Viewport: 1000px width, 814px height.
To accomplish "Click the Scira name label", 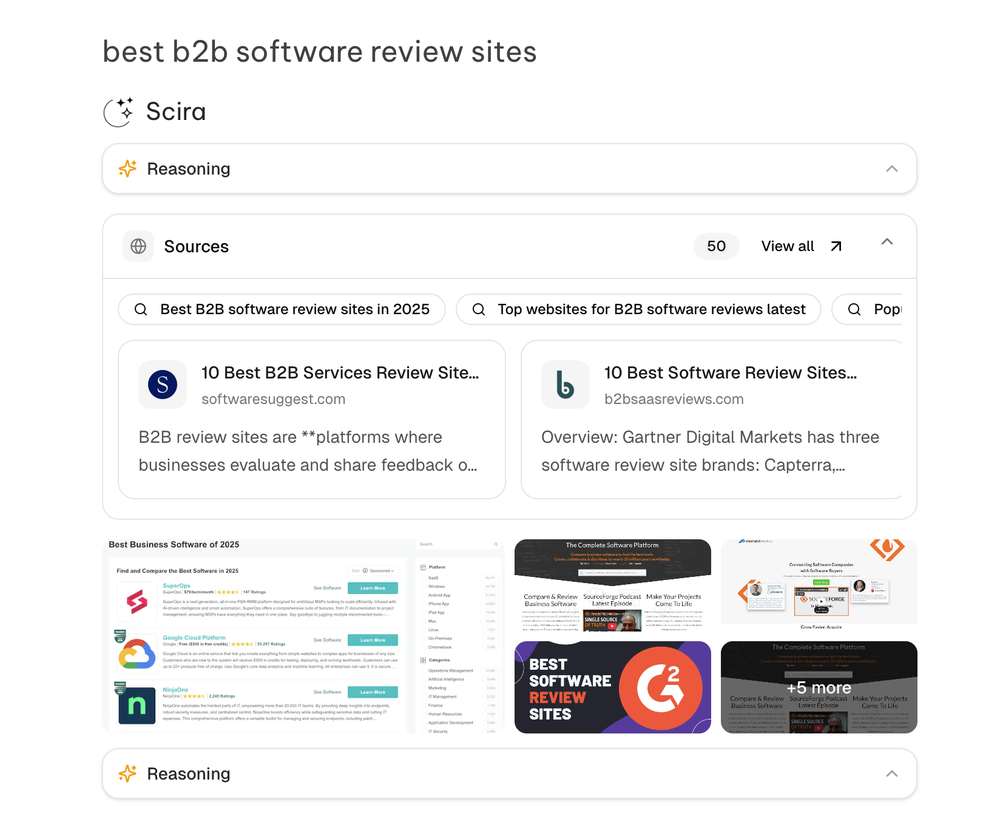I will tap(176, 112).
